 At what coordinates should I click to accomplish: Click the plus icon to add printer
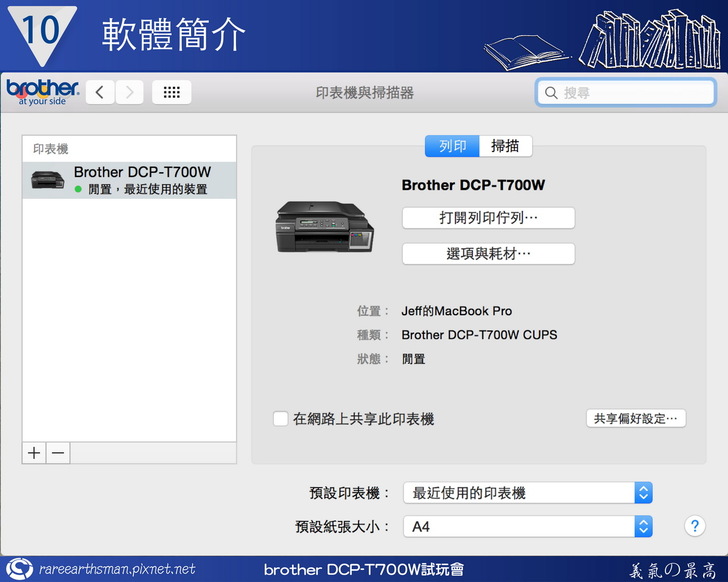pyautogui.click(x=35, y=453)
